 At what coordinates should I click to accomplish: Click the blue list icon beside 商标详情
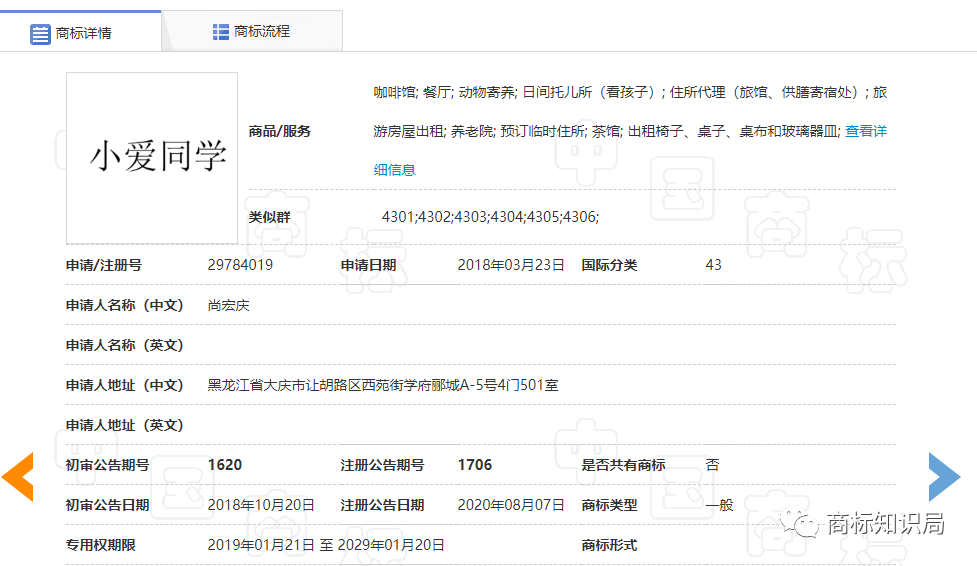(40, 34)
